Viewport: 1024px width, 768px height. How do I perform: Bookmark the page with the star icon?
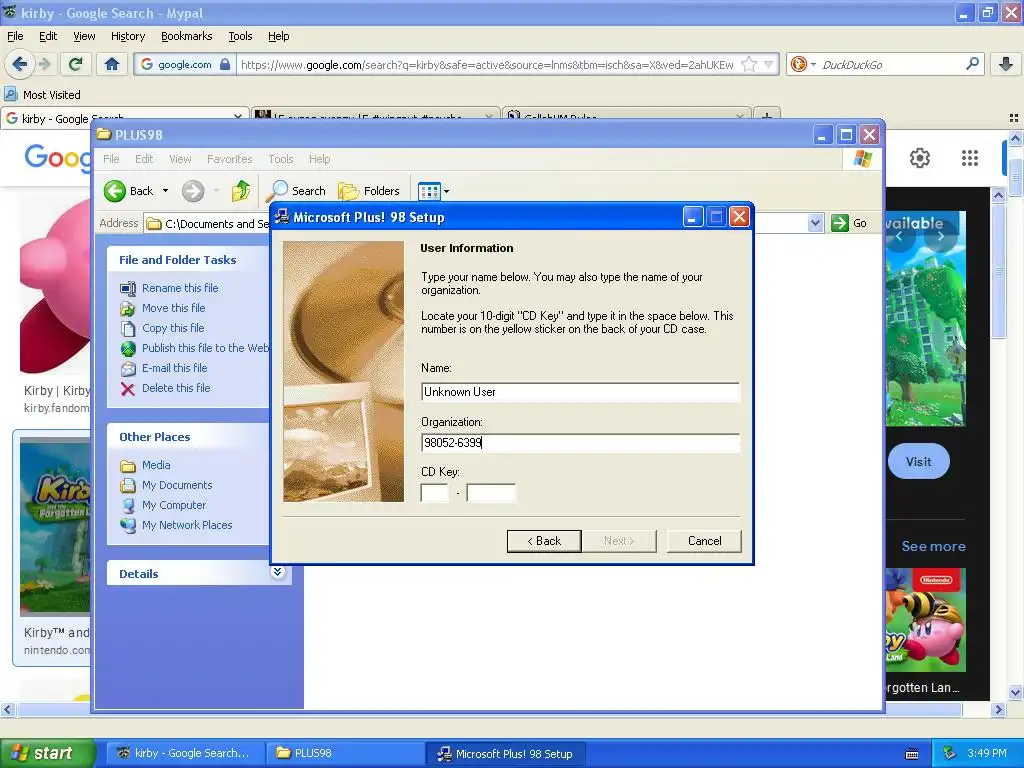[x=749, y=64]
